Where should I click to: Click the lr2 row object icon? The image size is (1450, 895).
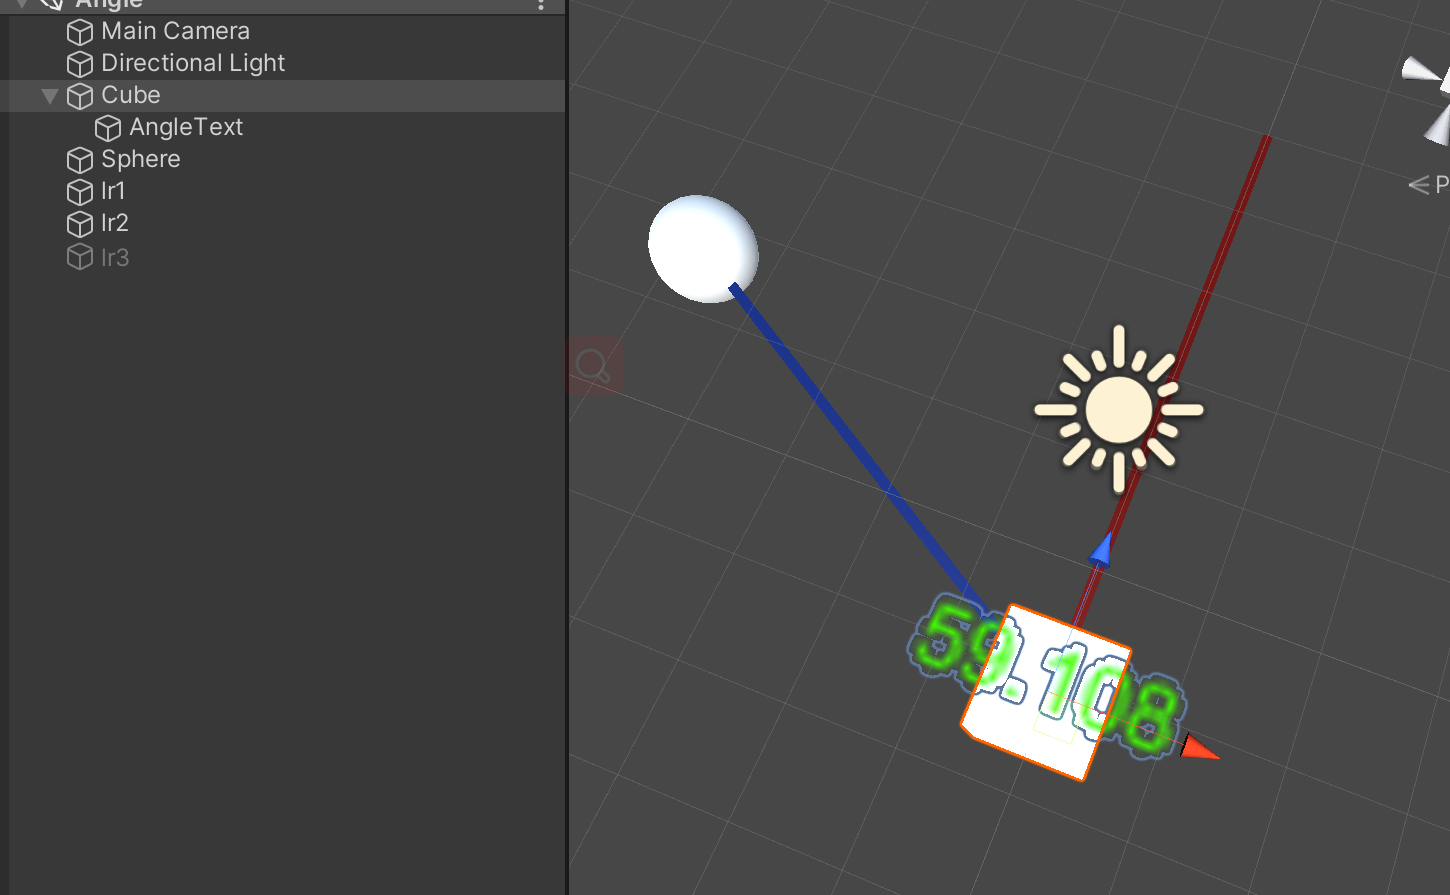click(80, 224)
